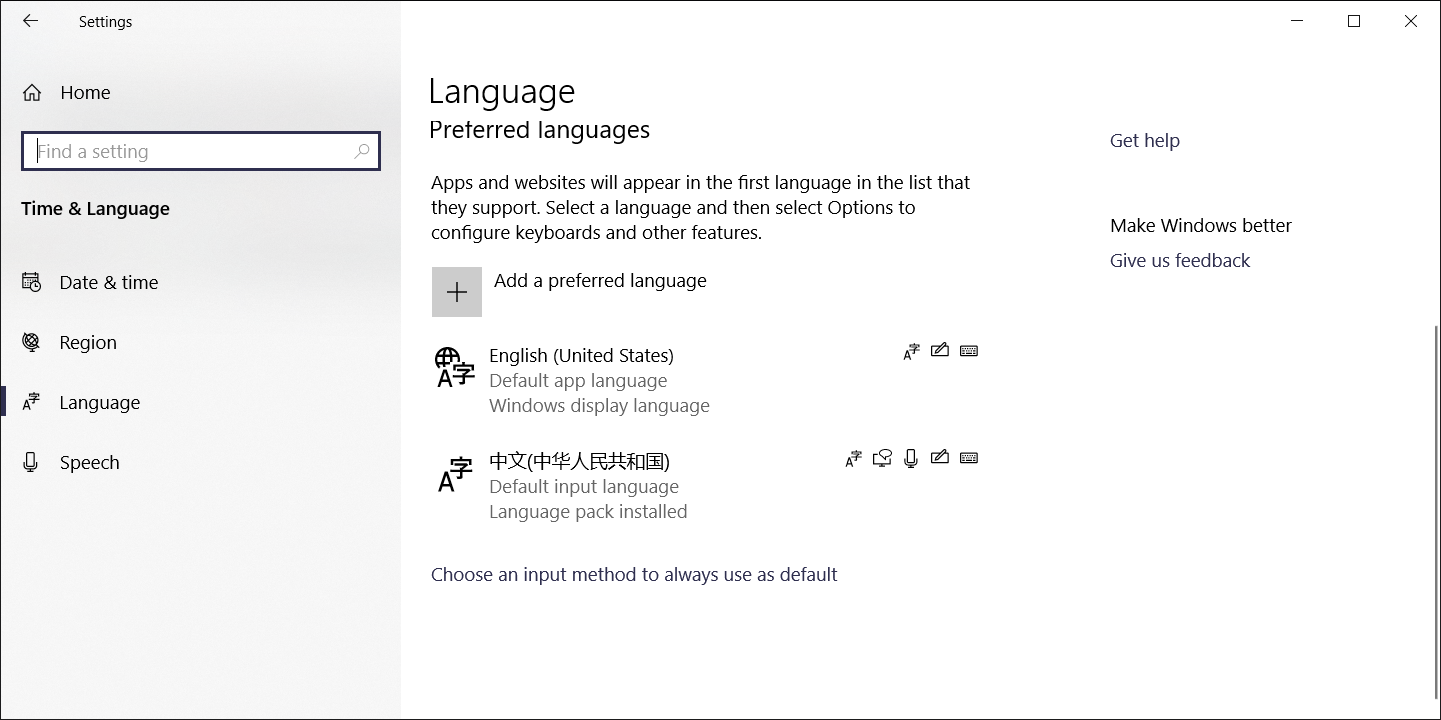The height and width of the screenshot is (720, 1441).
Task: Open Date & time settings
Action: pos(108,282)
